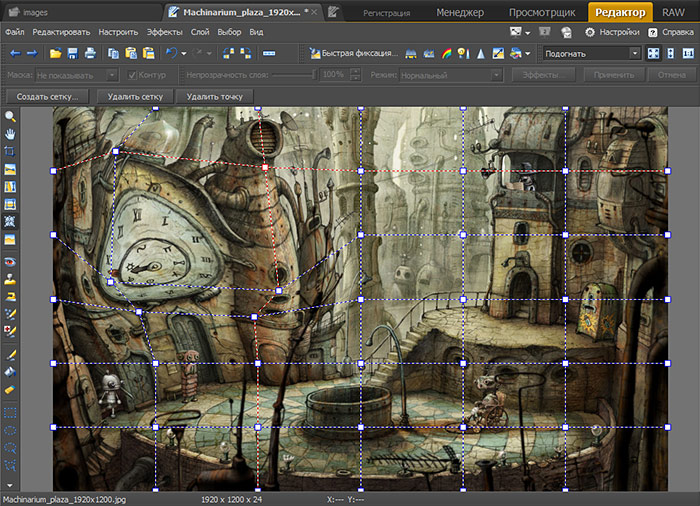
Task: Select the Crop tool
Action: coord(10,152)
